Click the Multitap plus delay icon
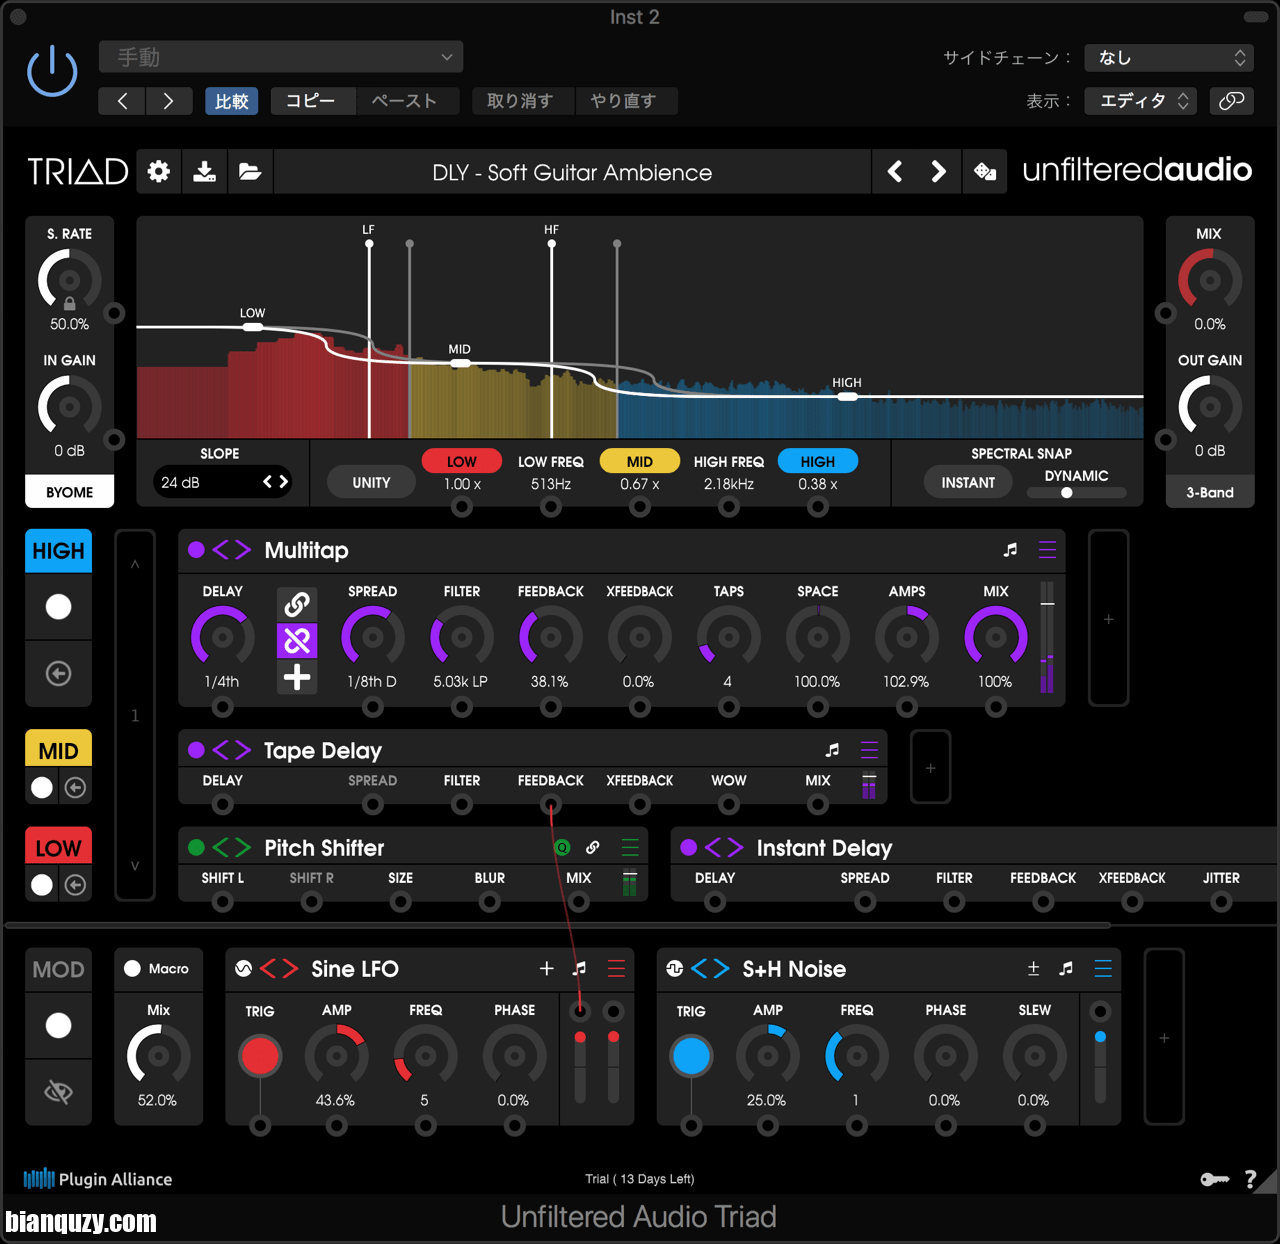This screenshot has width=1280, height=1244. coord(297,677)
